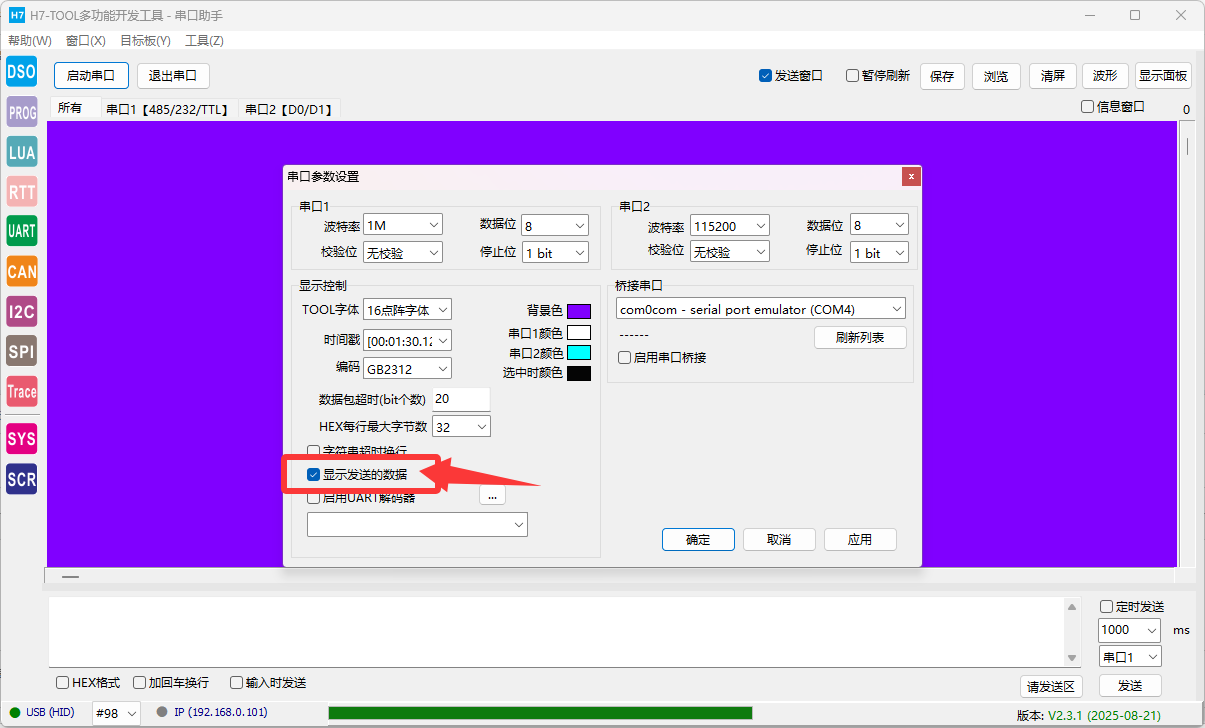This screenshot has width=1205, height=728.
Task: Open the I2C tool icon
Action: click(x=21, y=311)
